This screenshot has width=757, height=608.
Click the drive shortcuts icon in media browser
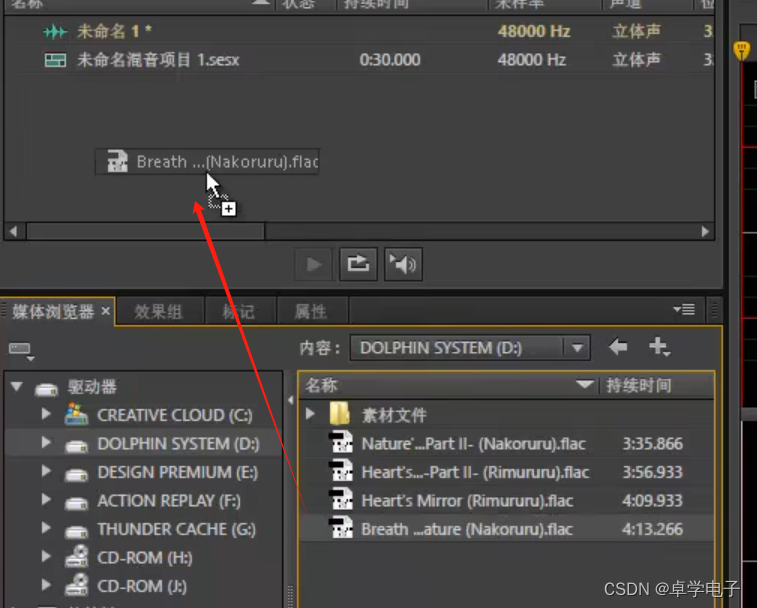click(21, 351)
